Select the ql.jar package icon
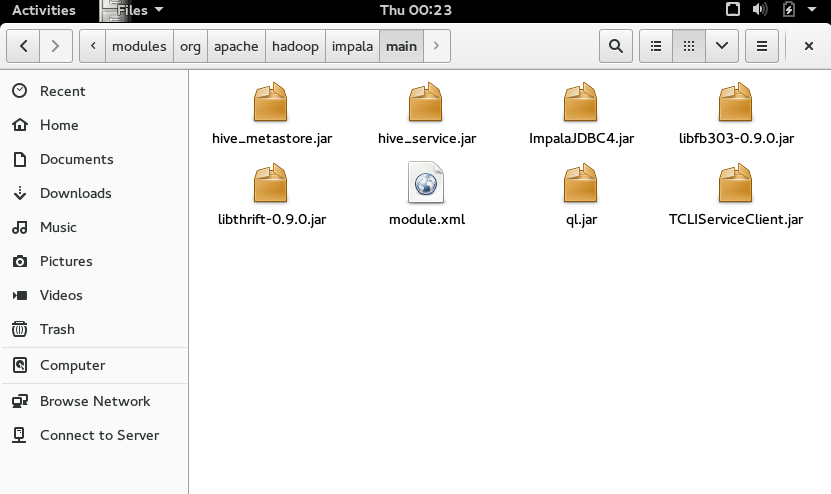This screenshot has width=831, height=494. click(581, 183)
